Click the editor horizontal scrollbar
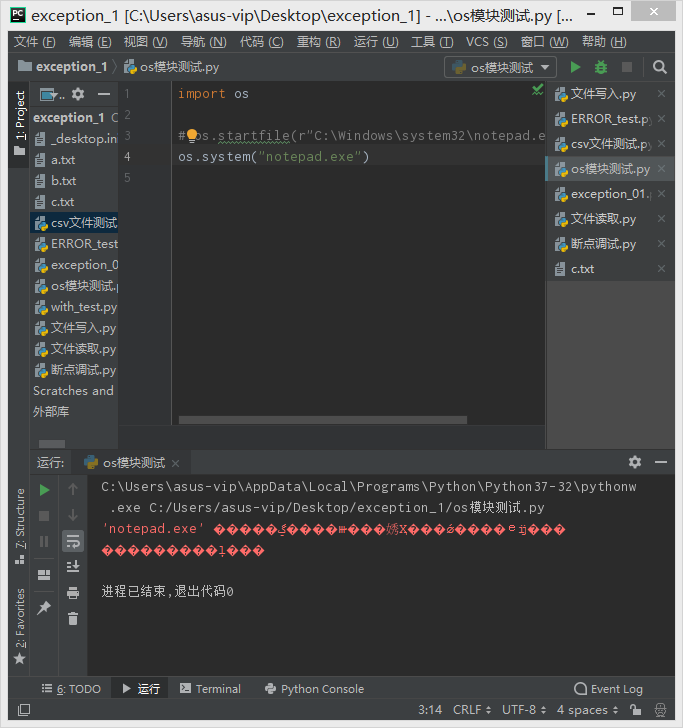 pyautogui.click(x=323, y=420)
